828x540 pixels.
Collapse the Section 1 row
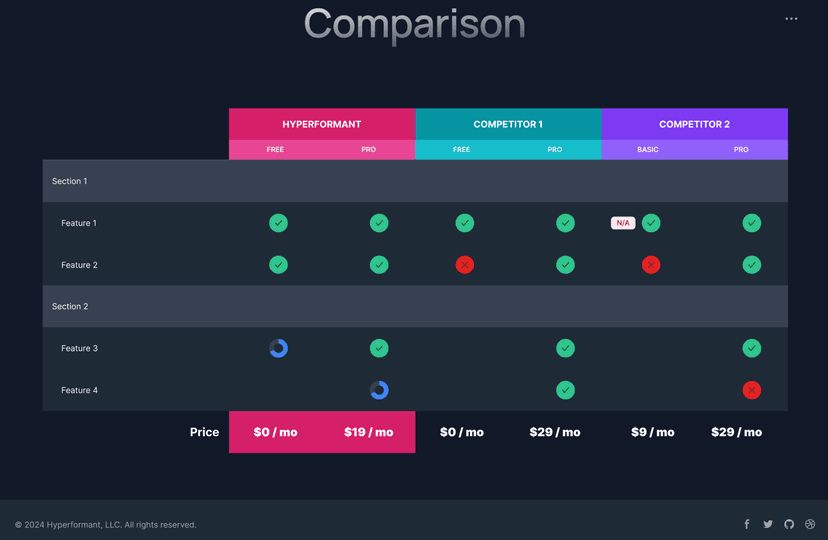click(70, 181)
